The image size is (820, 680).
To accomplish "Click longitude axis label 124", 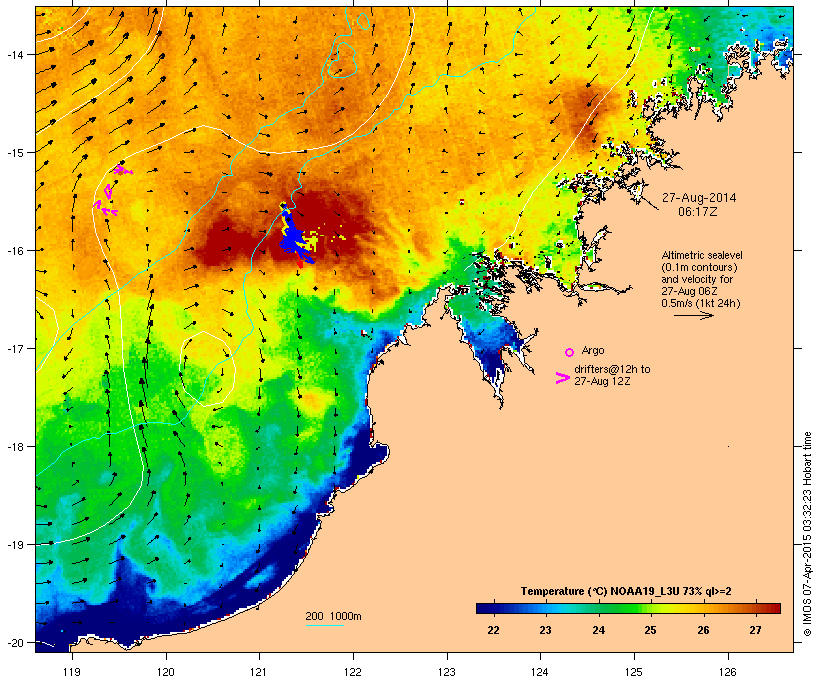I will 540,672.
